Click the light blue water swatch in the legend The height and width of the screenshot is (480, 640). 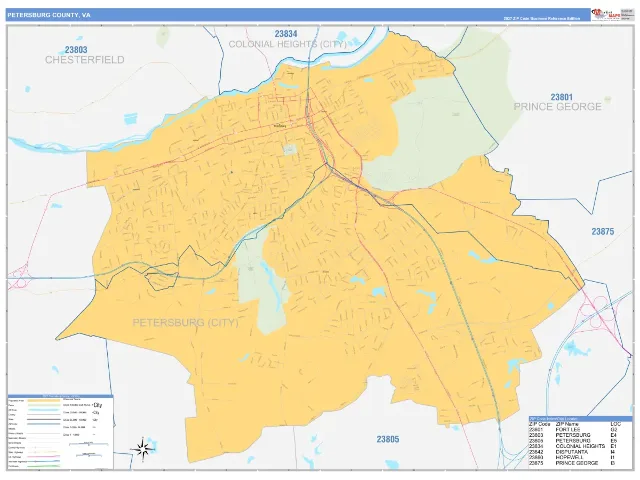(44, 410)
